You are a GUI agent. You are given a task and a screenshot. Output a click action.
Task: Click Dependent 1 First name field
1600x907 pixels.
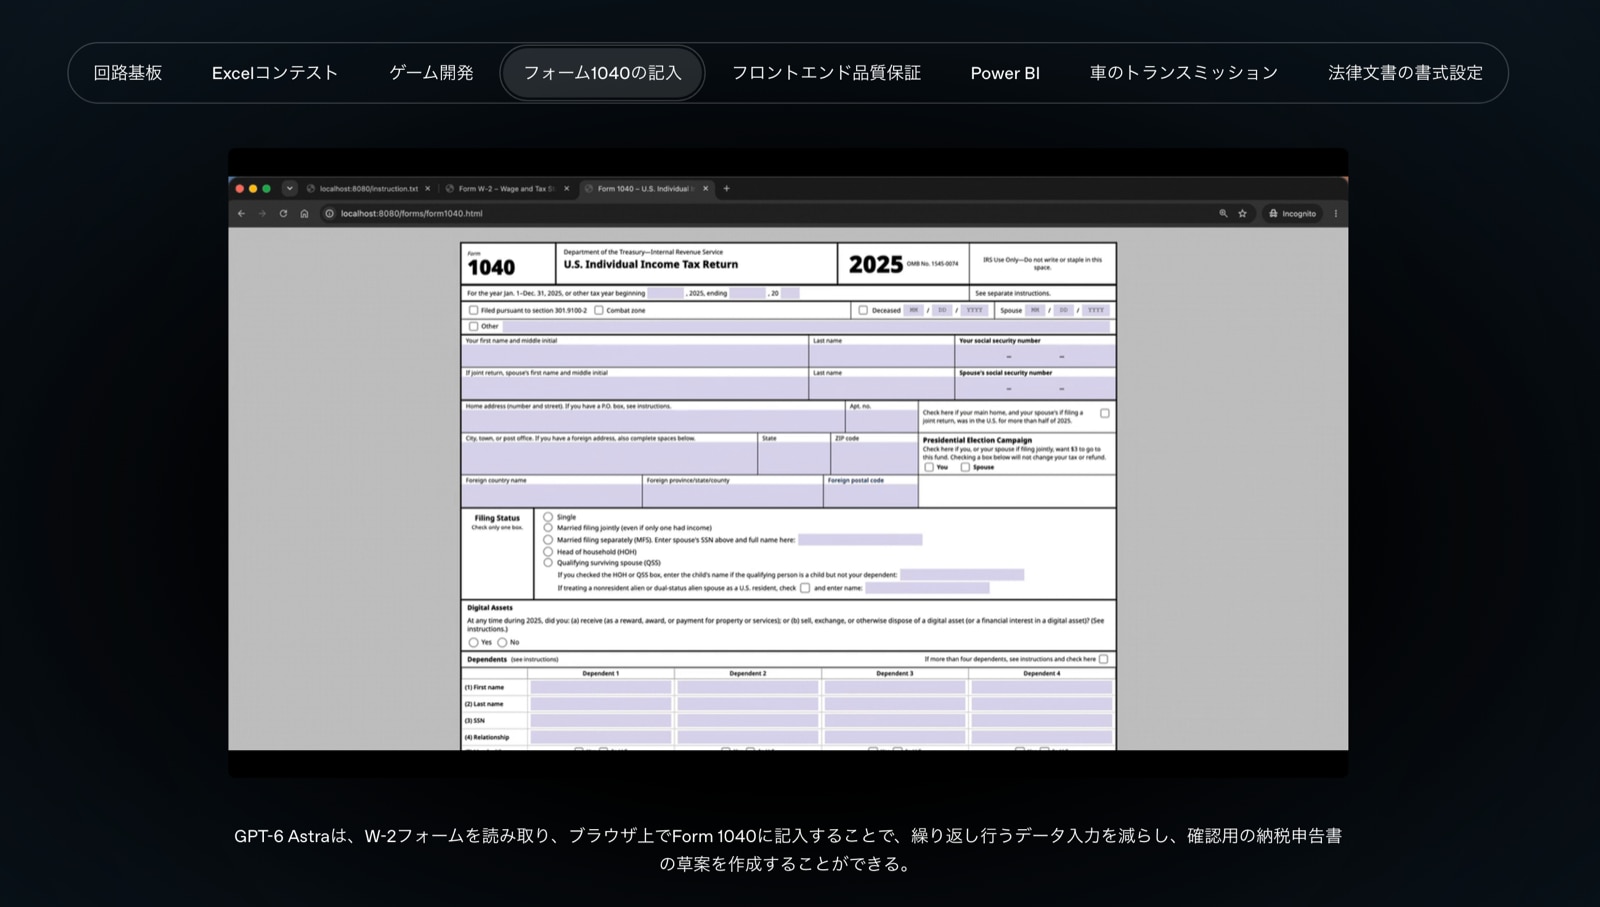pos(601,687)
